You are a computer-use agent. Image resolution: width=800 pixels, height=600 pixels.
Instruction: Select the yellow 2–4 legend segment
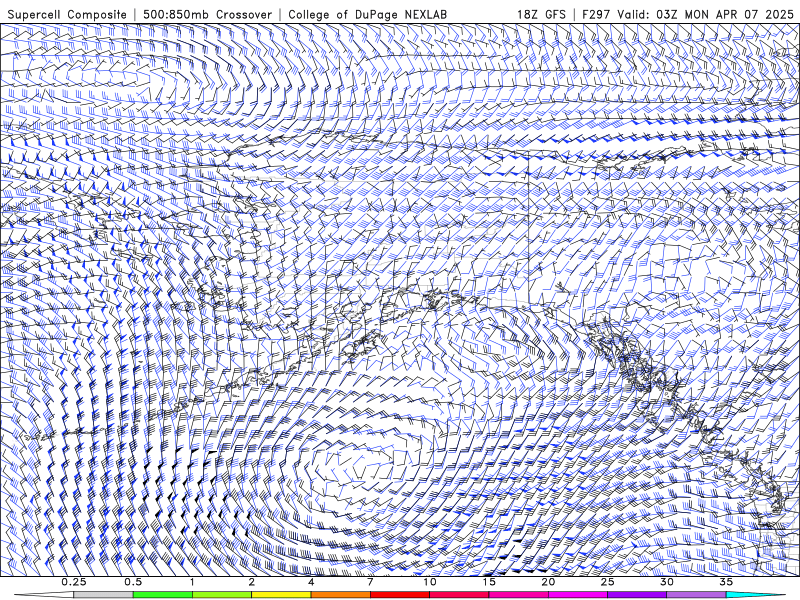[x=281, y=595]
